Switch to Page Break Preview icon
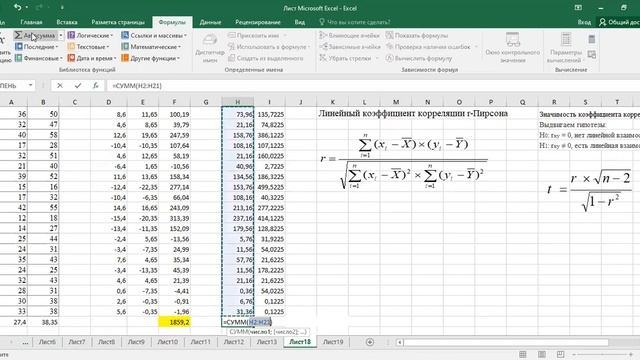The image size is (640, 360). pyautogui.click(x=560, y=354)
